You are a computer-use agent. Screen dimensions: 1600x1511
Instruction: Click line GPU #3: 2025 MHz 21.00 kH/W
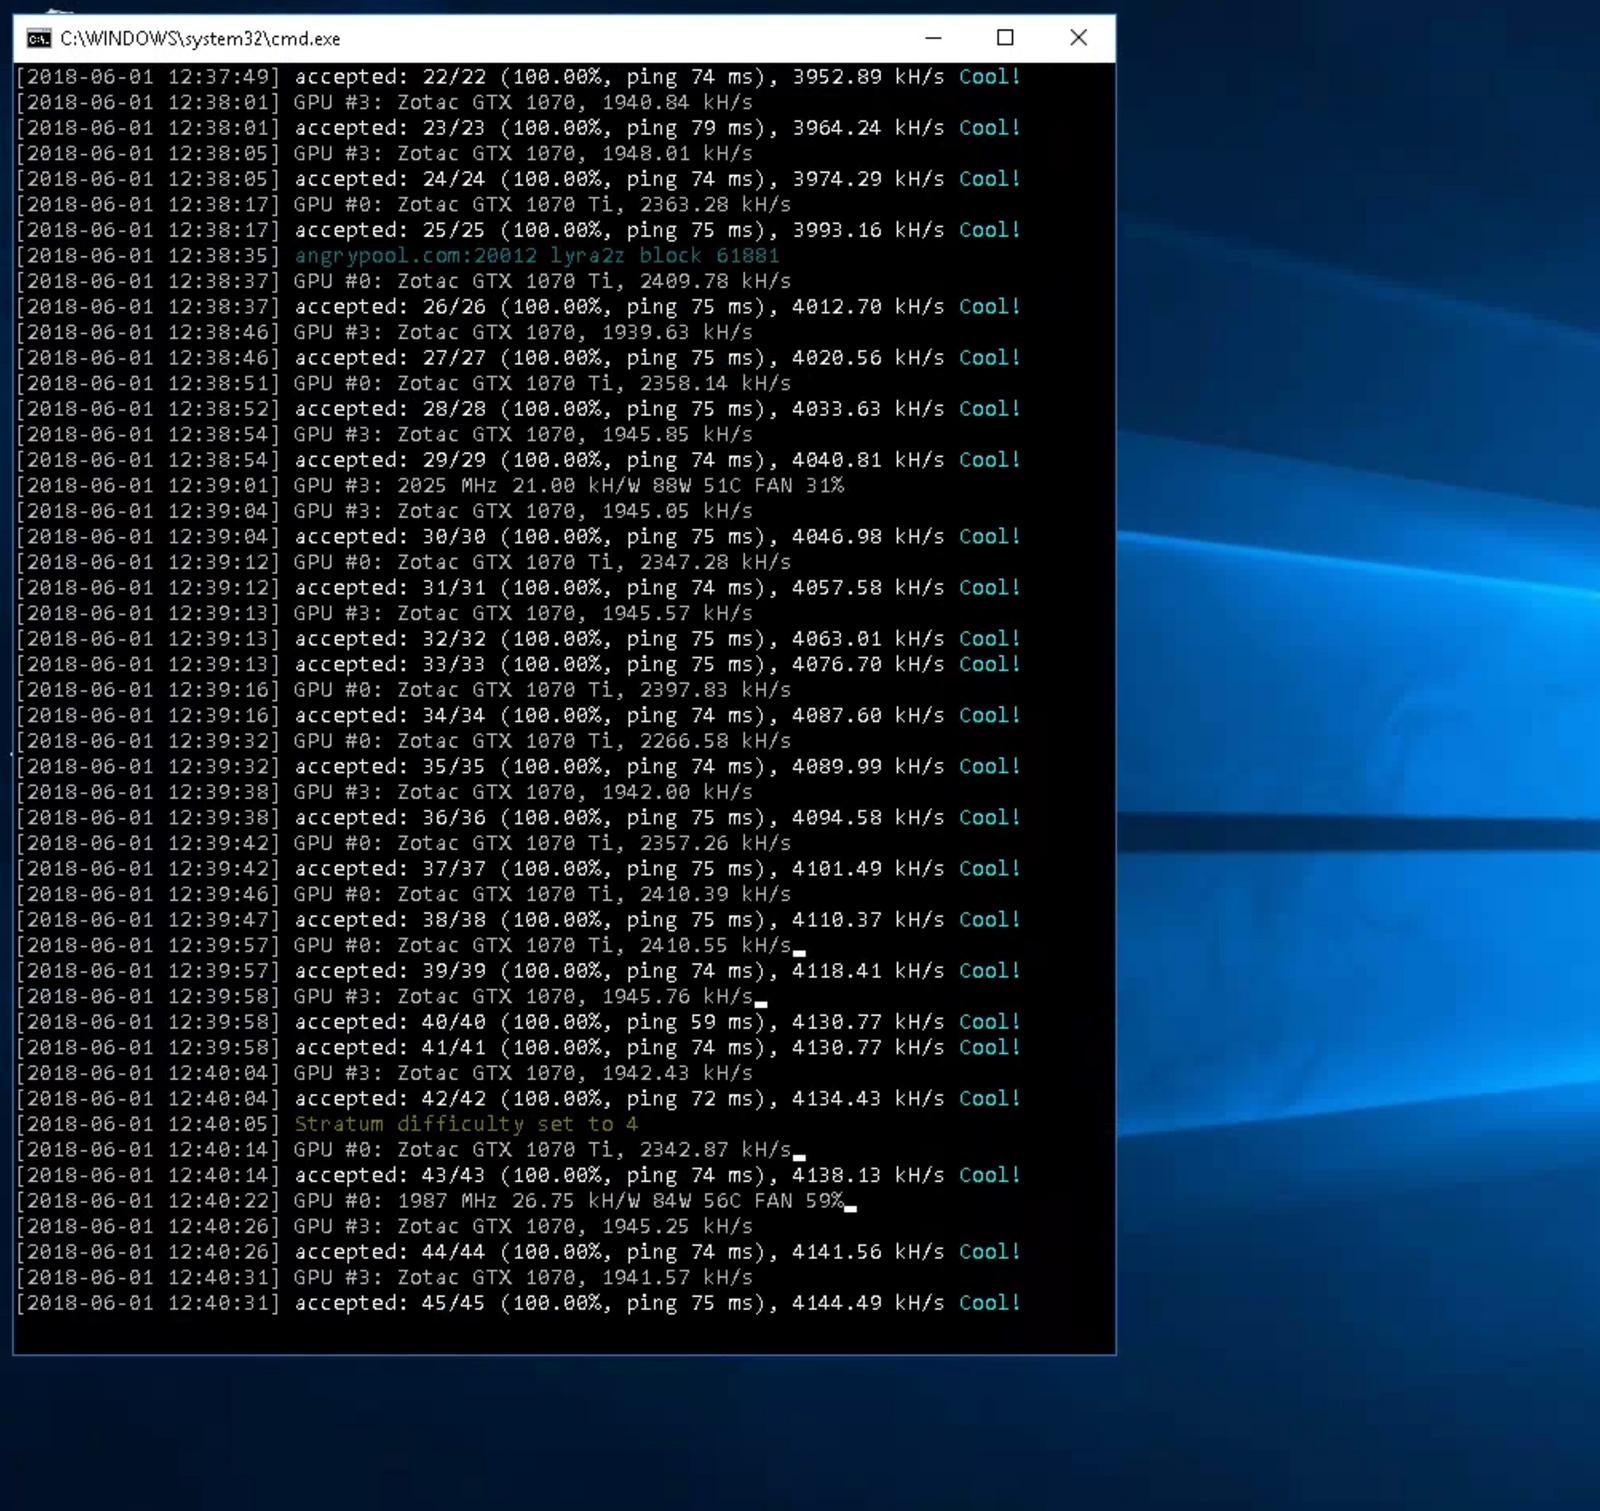click(x=430, y=485)
